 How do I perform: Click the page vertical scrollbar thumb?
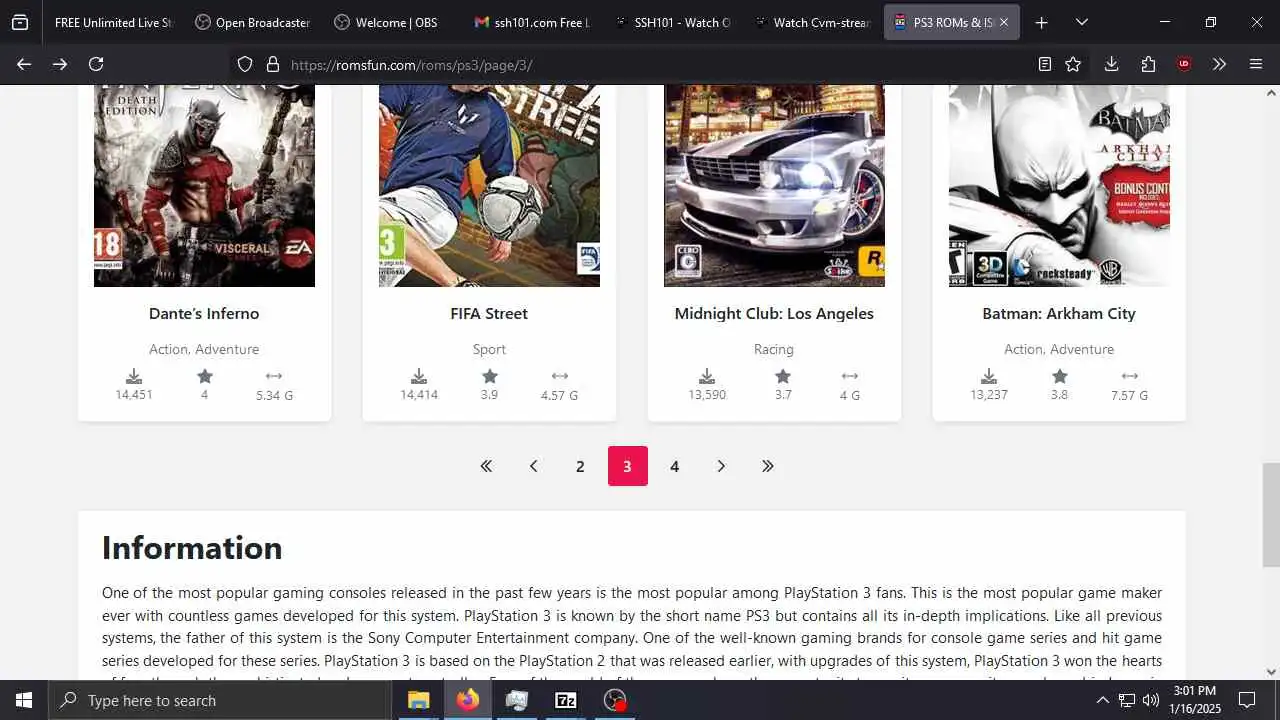click(x=1271, y=515)
